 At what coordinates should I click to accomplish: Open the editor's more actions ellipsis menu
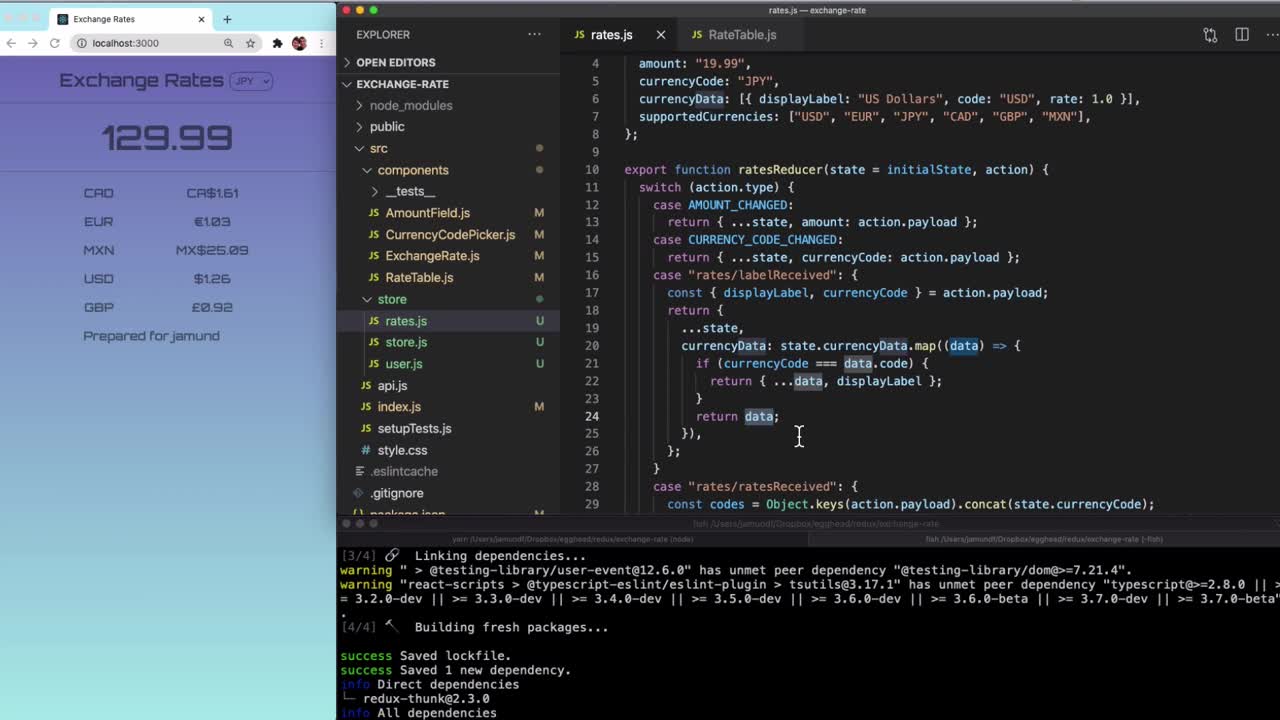[x=1272, y=34]
